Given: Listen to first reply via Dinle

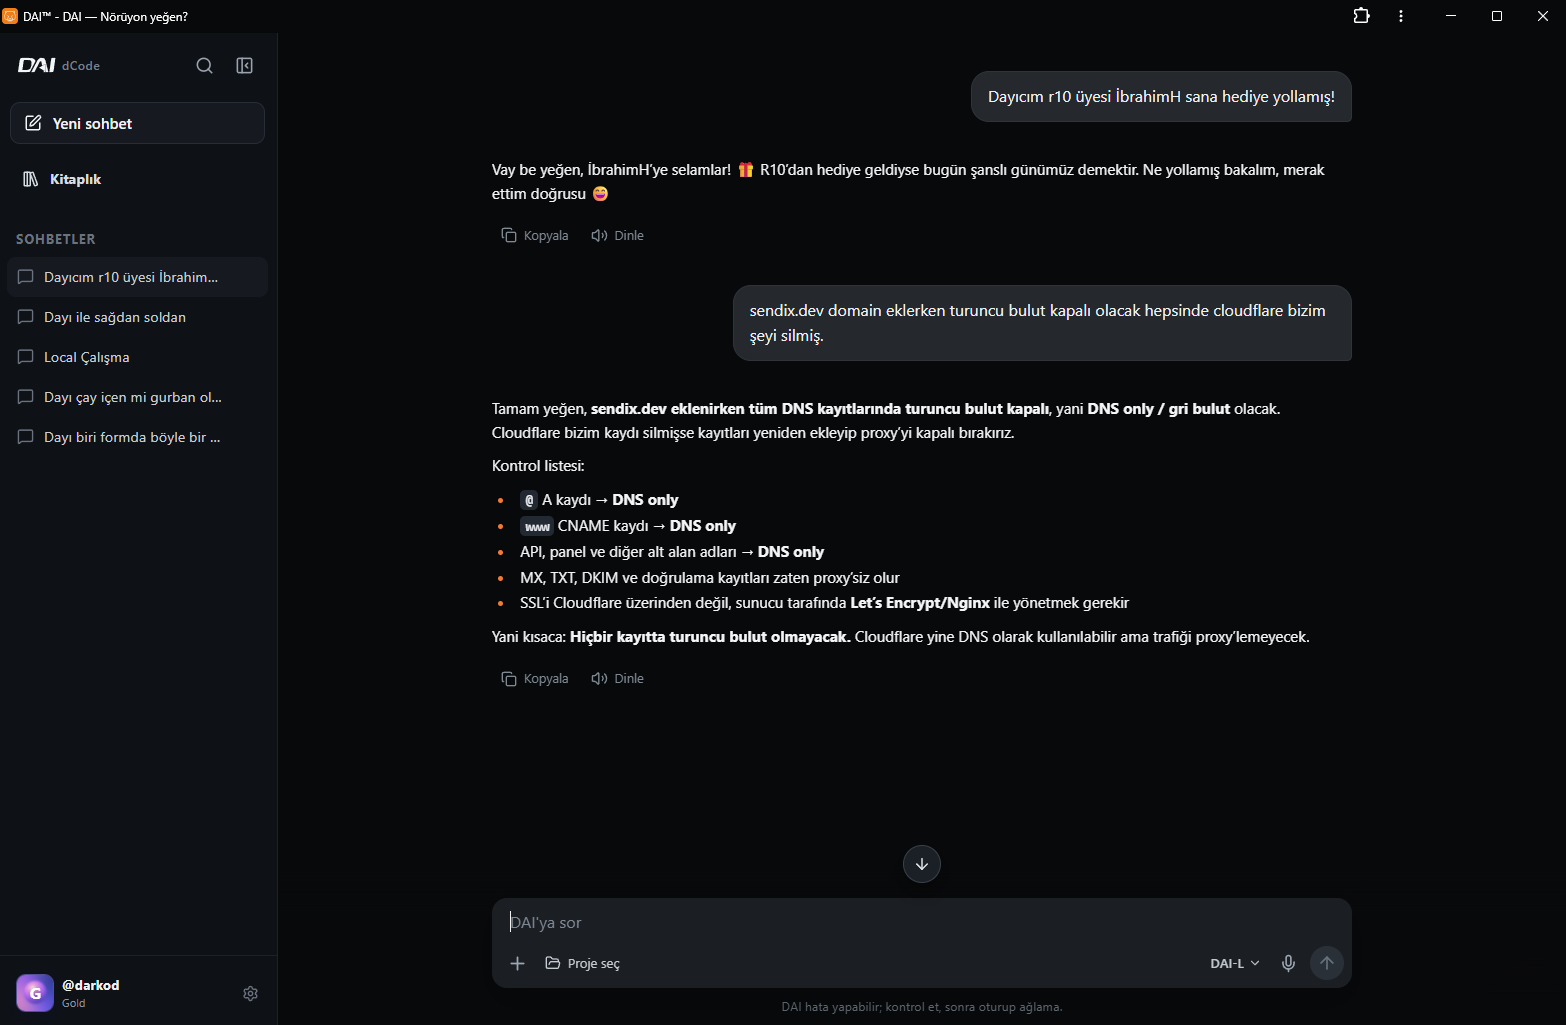Looking at the screenshot, I should 617,235.
